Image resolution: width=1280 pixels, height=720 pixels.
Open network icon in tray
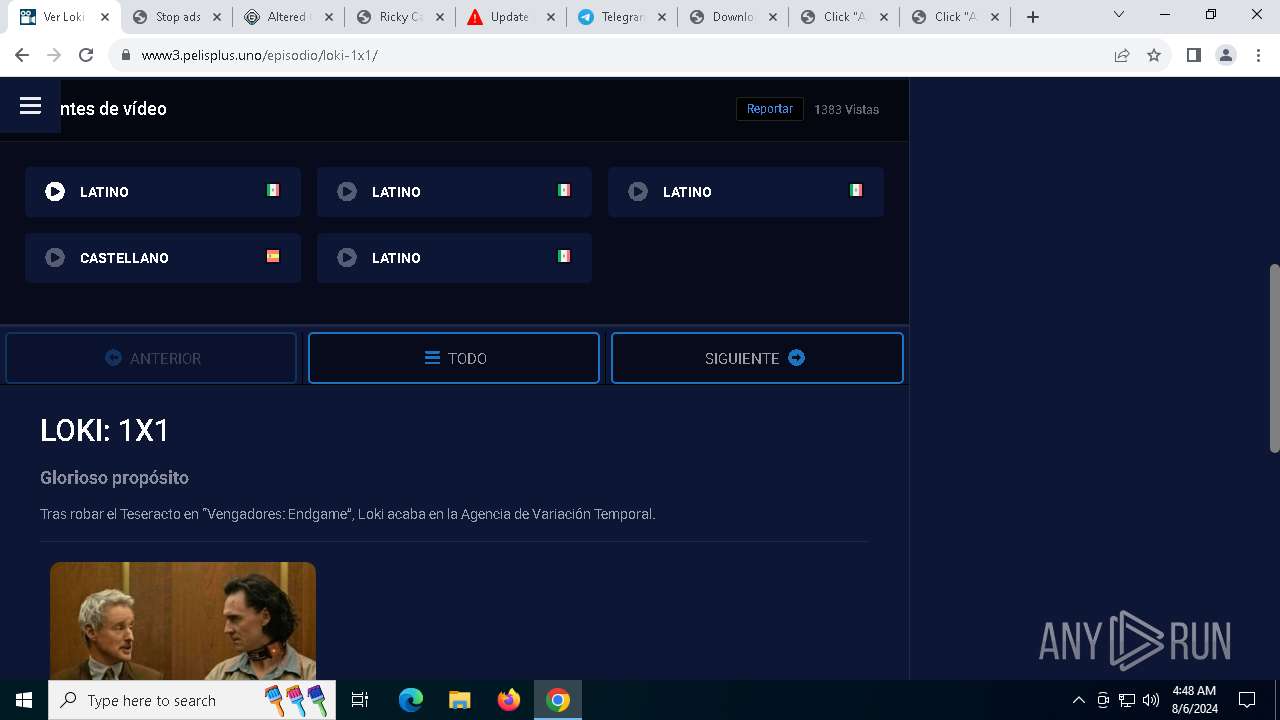1127,700
